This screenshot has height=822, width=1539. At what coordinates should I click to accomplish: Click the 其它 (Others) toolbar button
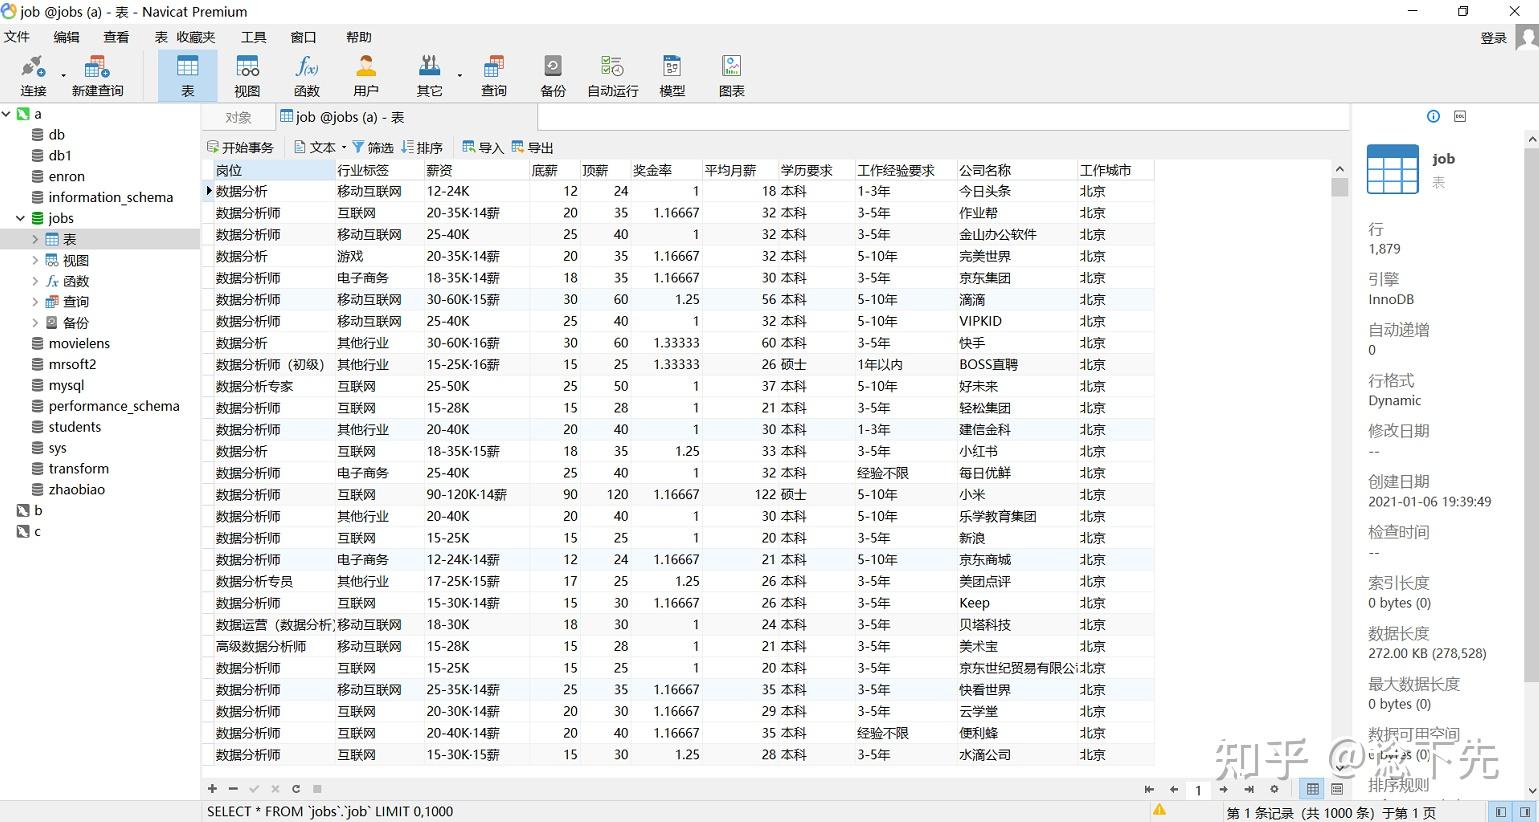(429, 76)
